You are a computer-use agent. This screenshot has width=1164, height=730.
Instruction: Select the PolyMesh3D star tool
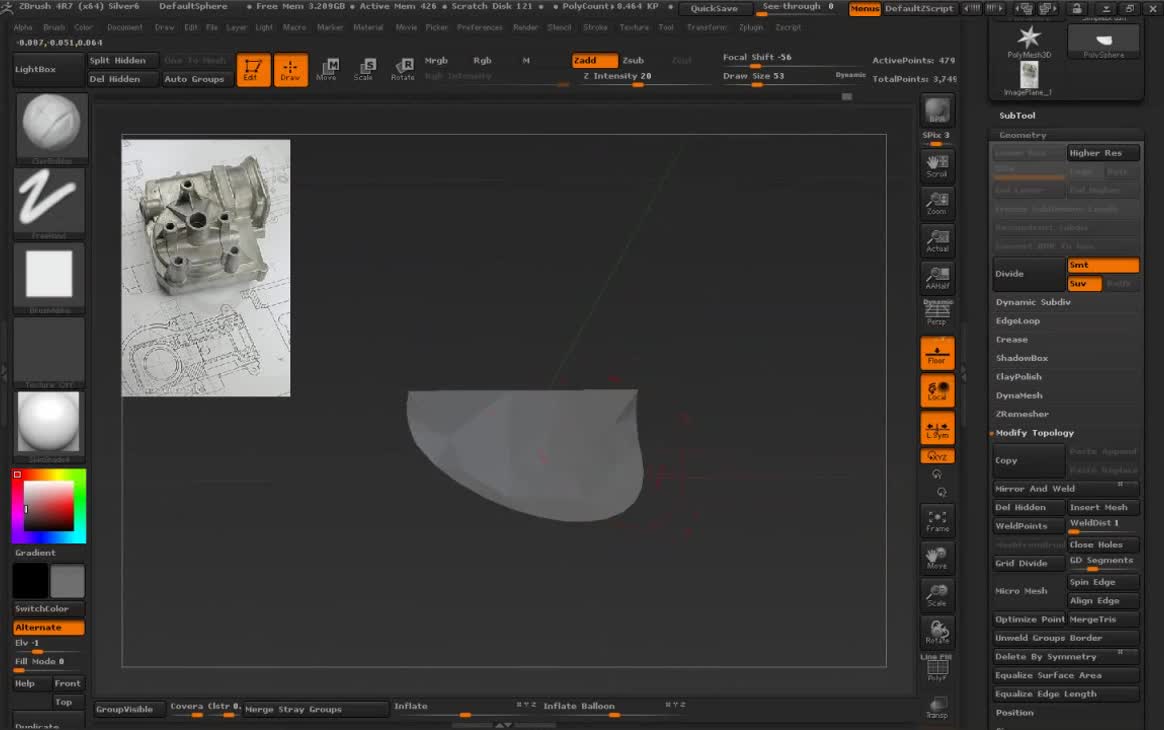click(x=1029, y=40)
